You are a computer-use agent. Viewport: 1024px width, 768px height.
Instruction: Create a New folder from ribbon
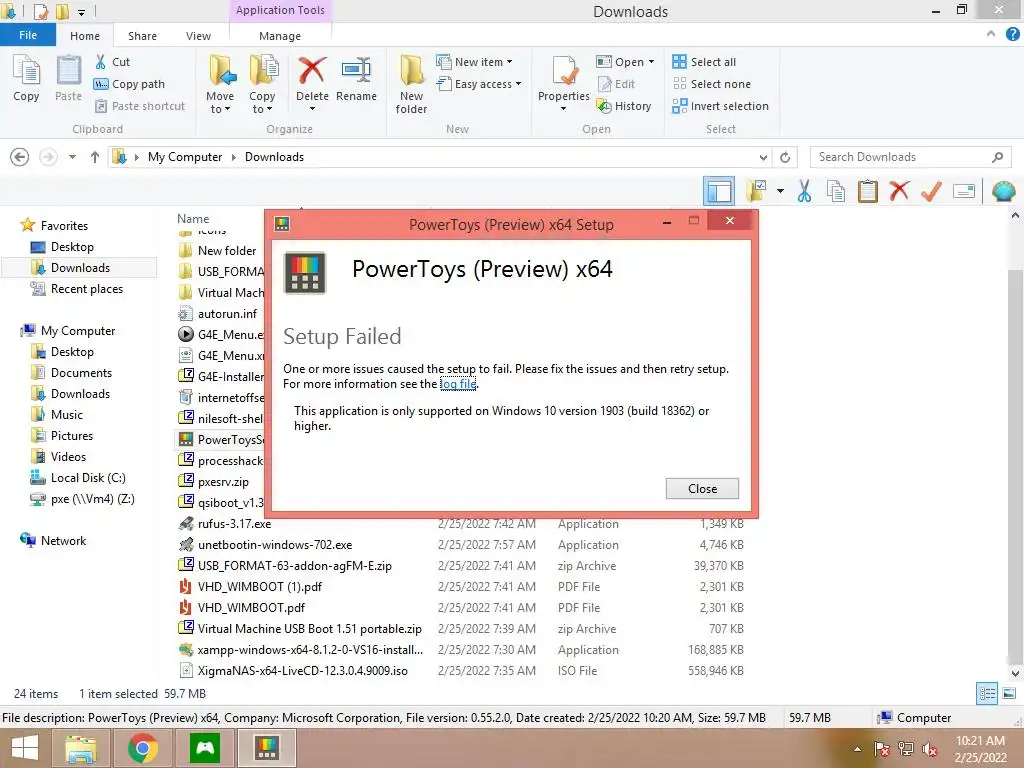(411, 84)
